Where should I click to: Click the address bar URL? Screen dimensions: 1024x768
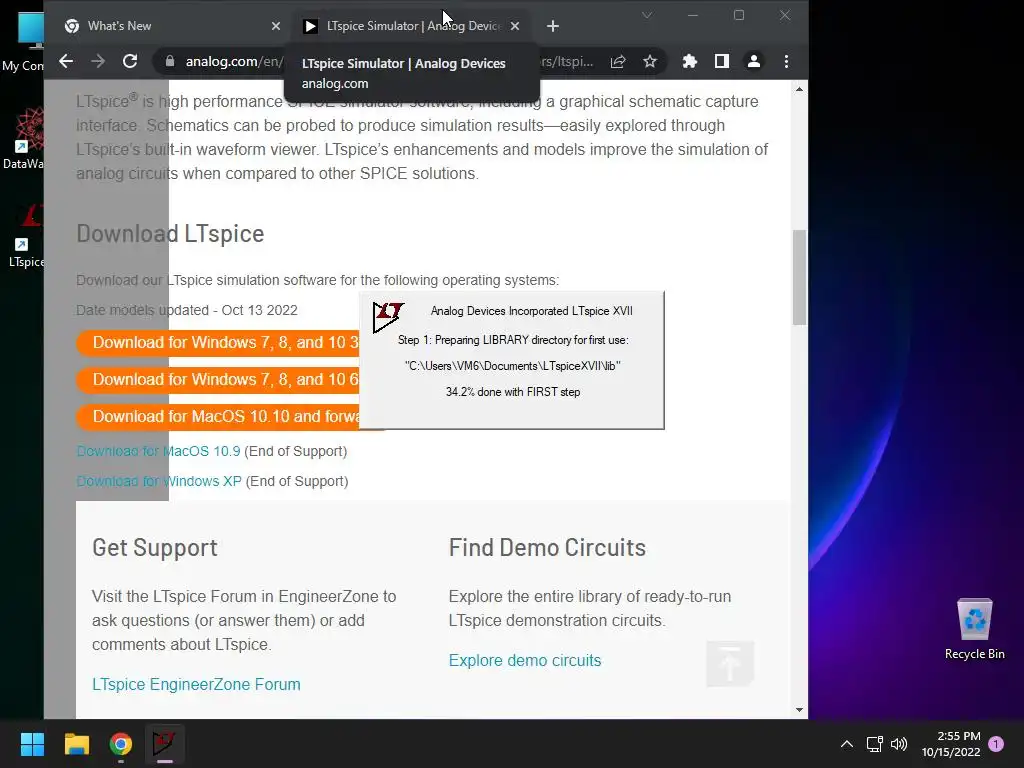coord(234,61)
